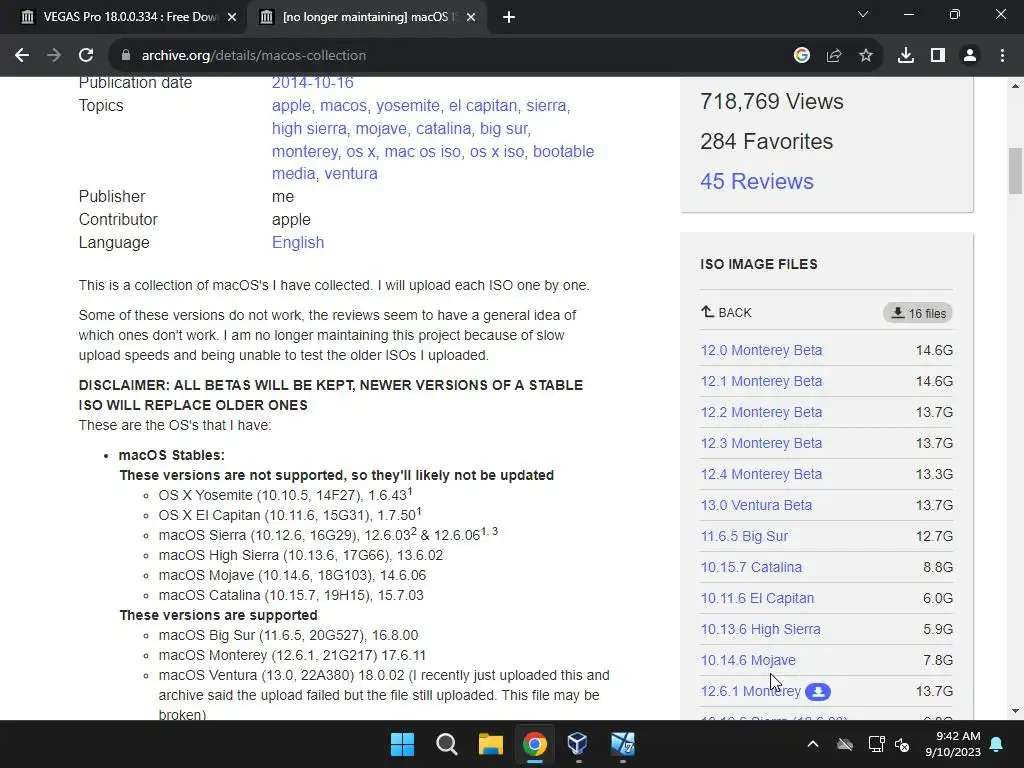The width and height of the screenshot is (1024, 768).
Task: Open the 'apple' topic link
Action: pos(291,106)
